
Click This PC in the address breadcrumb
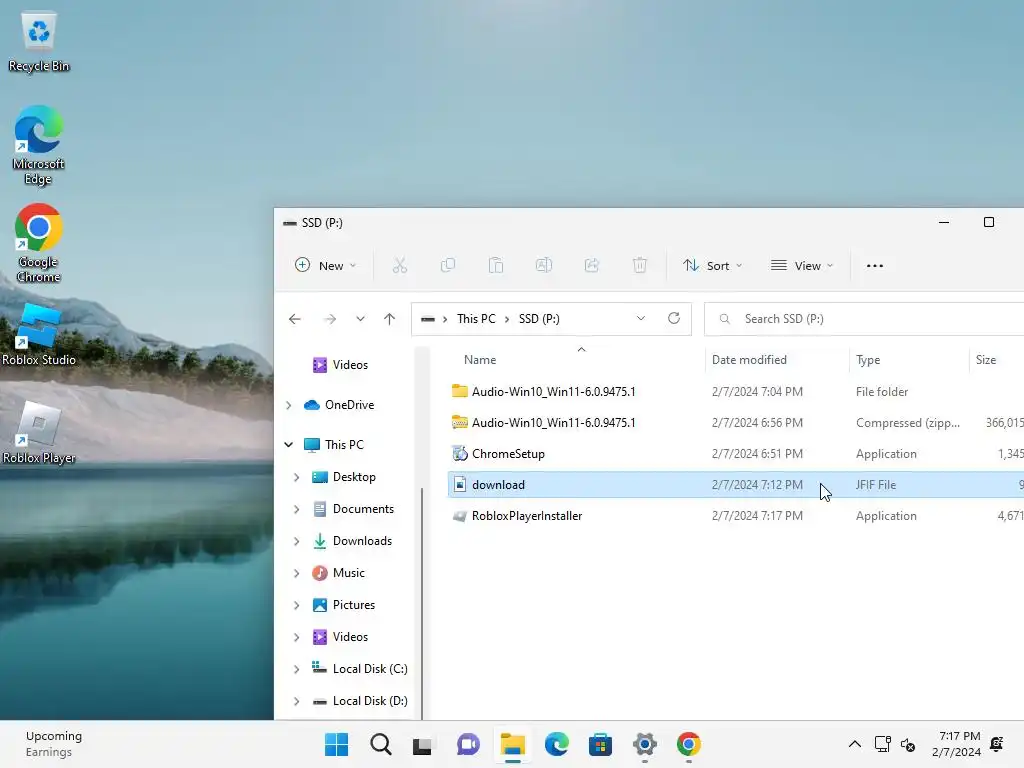point(476,319)
